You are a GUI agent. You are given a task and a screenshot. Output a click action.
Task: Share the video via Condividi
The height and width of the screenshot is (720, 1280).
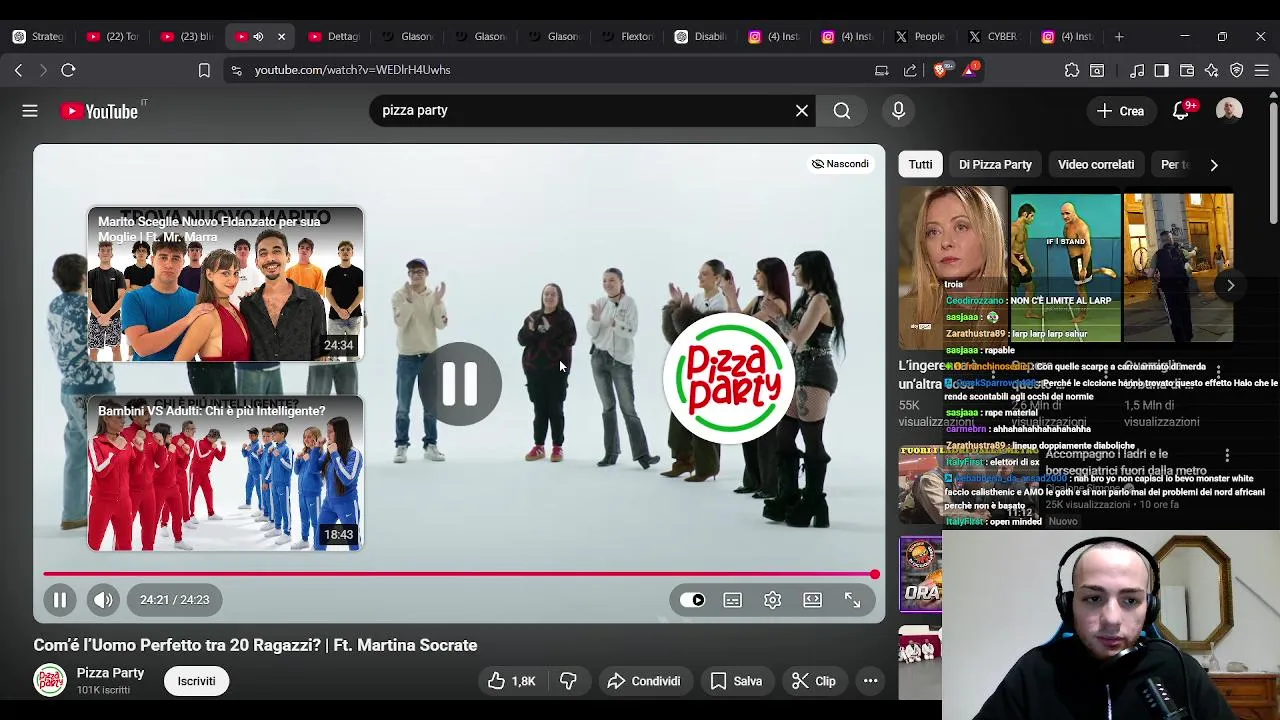pos(643,681)
